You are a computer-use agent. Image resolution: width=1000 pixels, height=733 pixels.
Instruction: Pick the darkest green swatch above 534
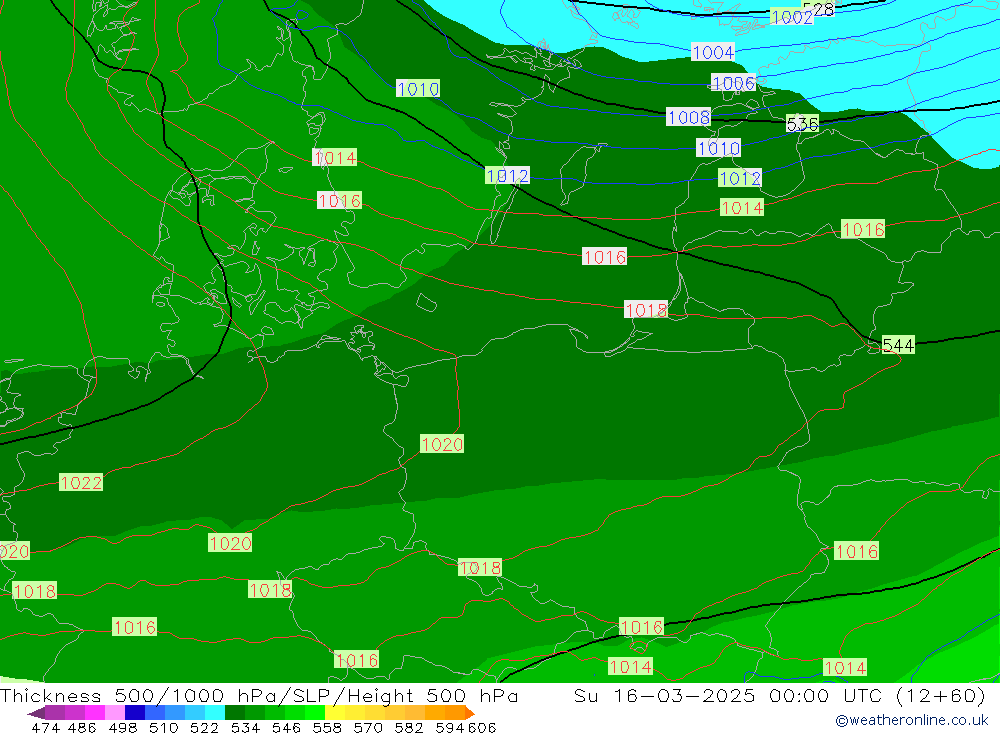tap(235, 713)
